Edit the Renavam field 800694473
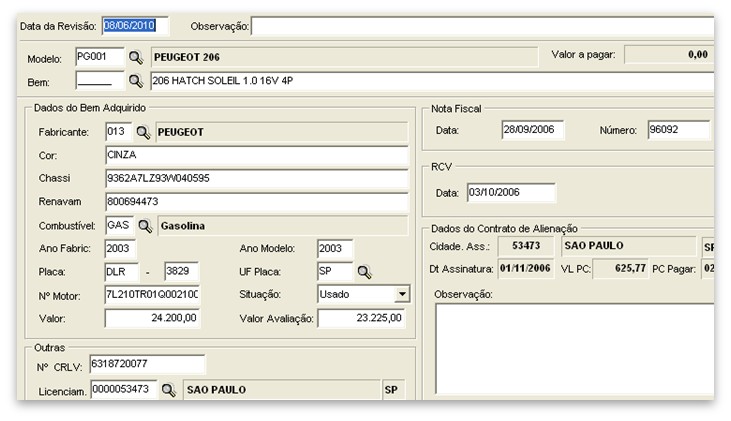 tap(256, 202)
